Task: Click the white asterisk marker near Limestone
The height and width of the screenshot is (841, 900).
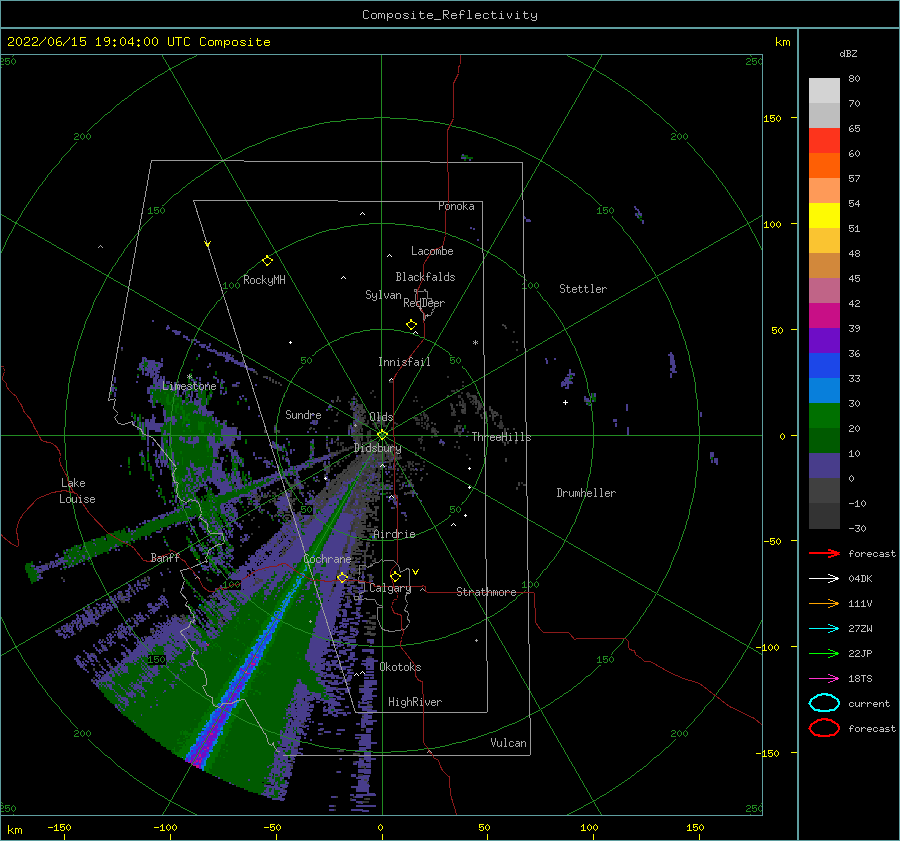Action: (x=189, y=377)
